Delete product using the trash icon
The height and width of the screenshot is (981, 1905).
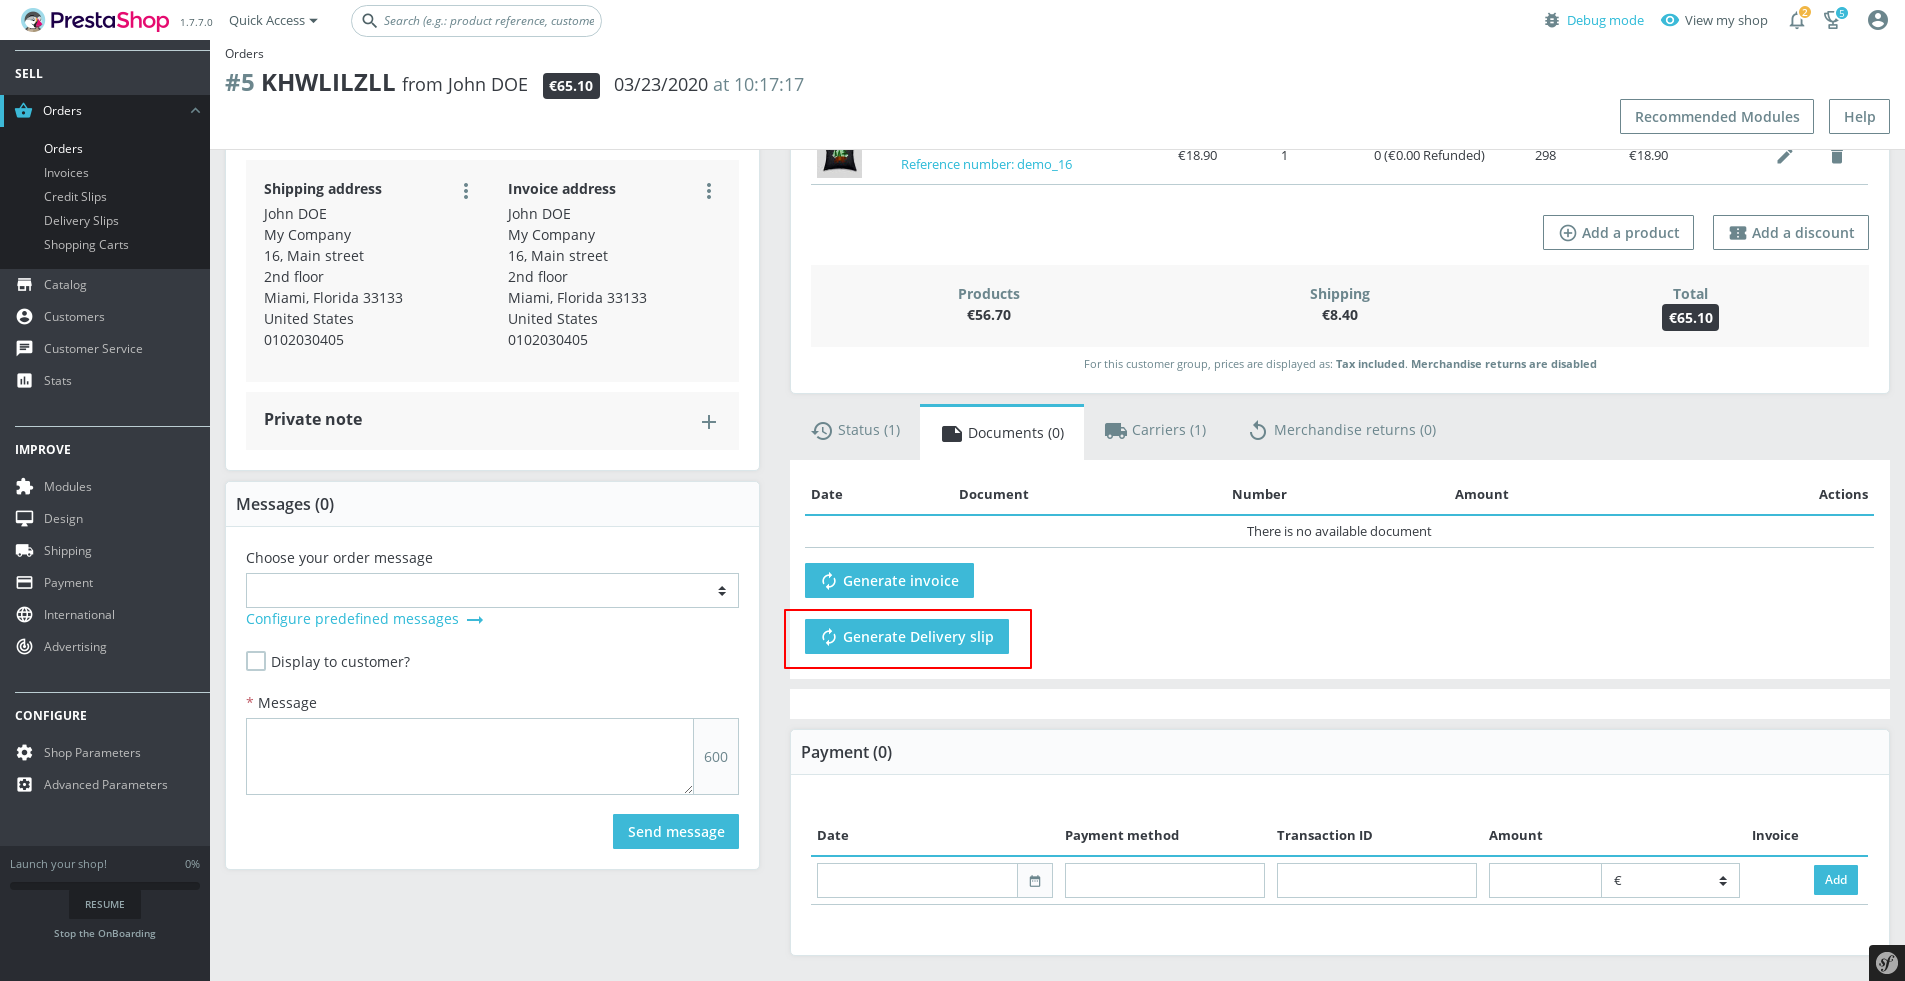point(1836,156)
